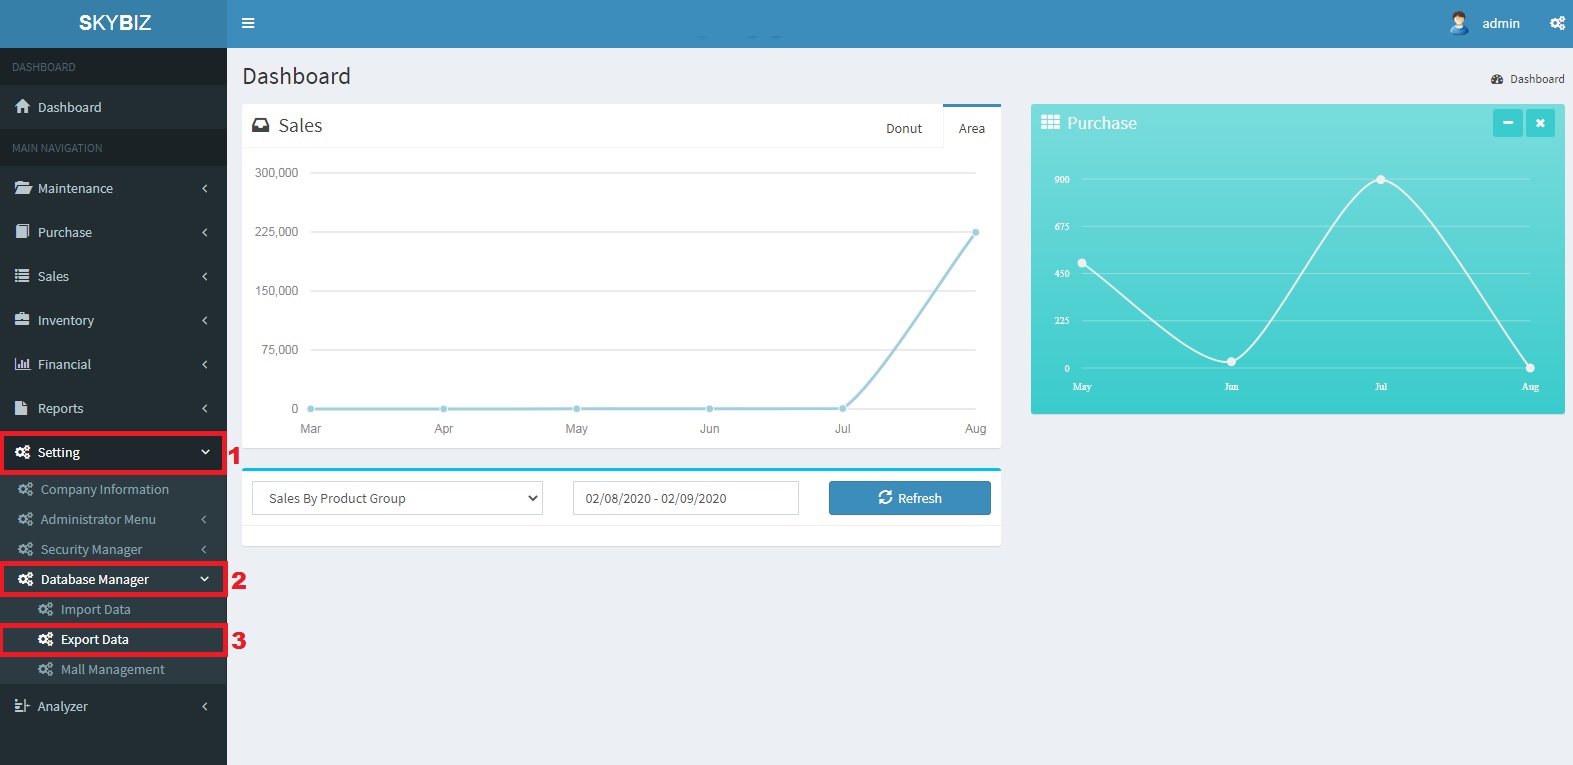Click the Maintenance folder icon

click(23, 188)
